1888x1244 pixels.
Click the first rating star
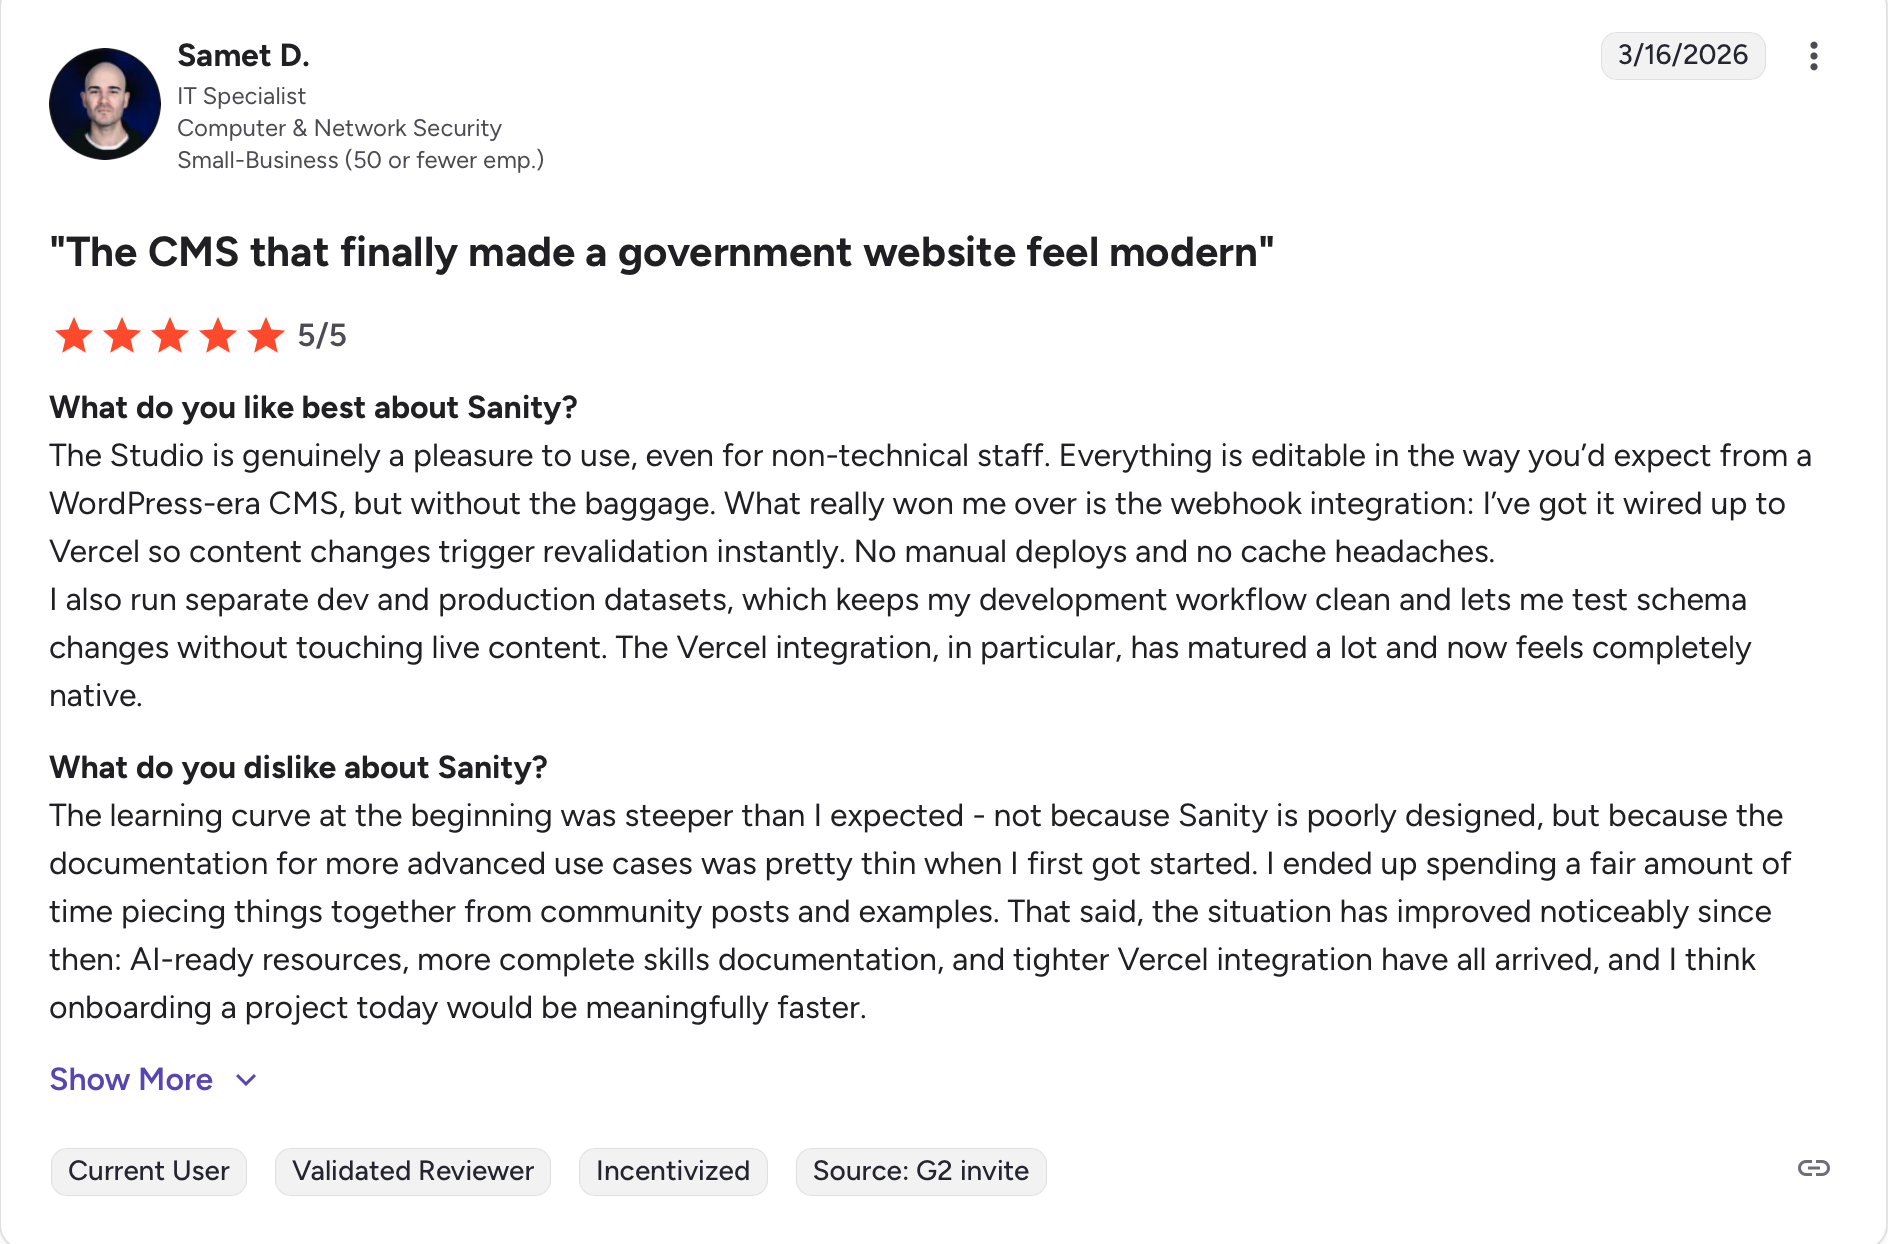pyautogui.click(x=74, y=336)
